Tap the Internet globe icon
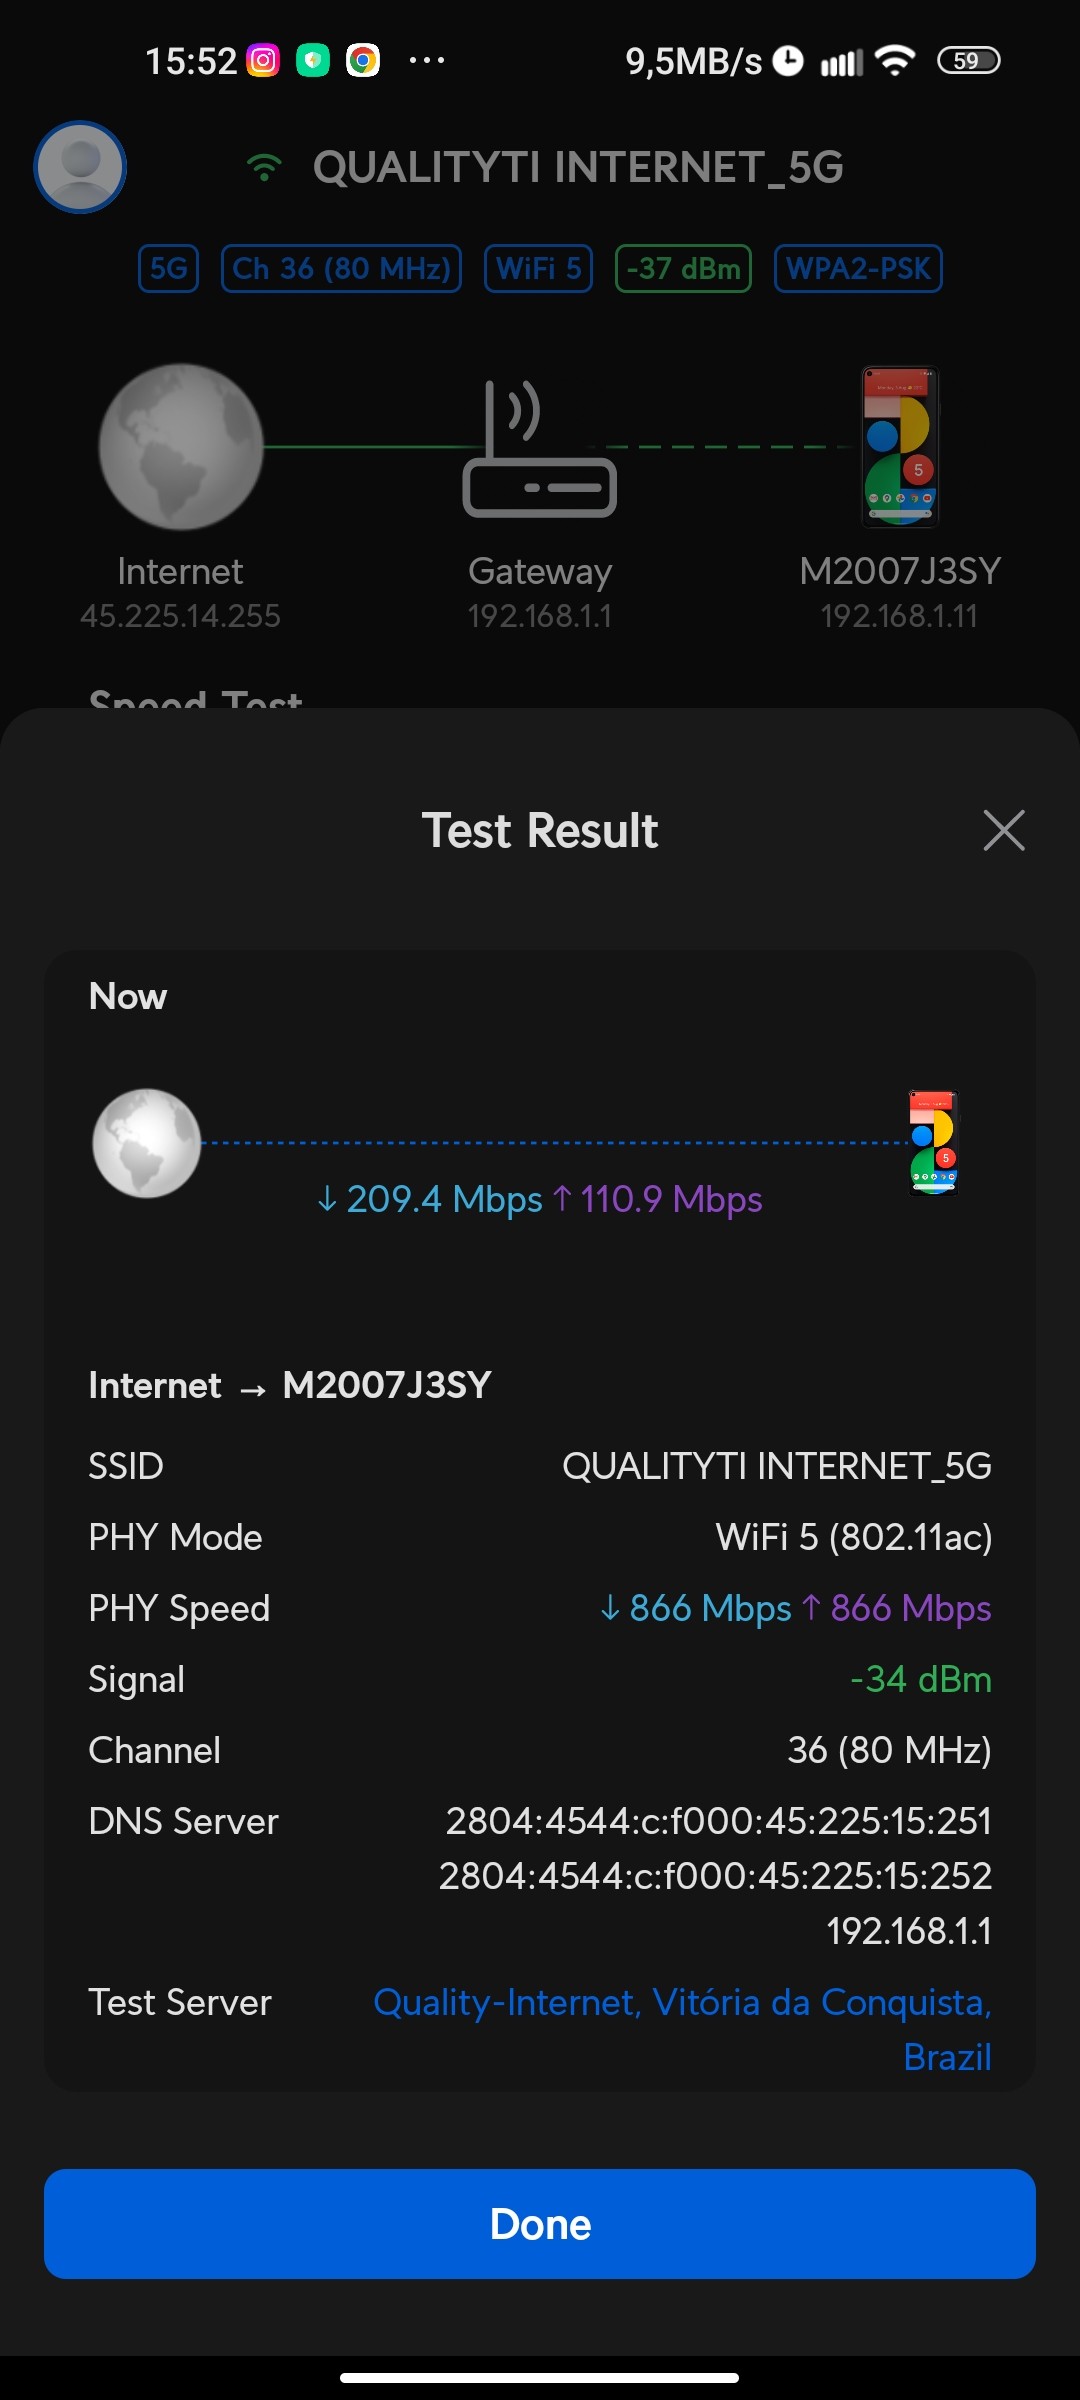This screenshot has height=2400, width=1080. point(180,446)
